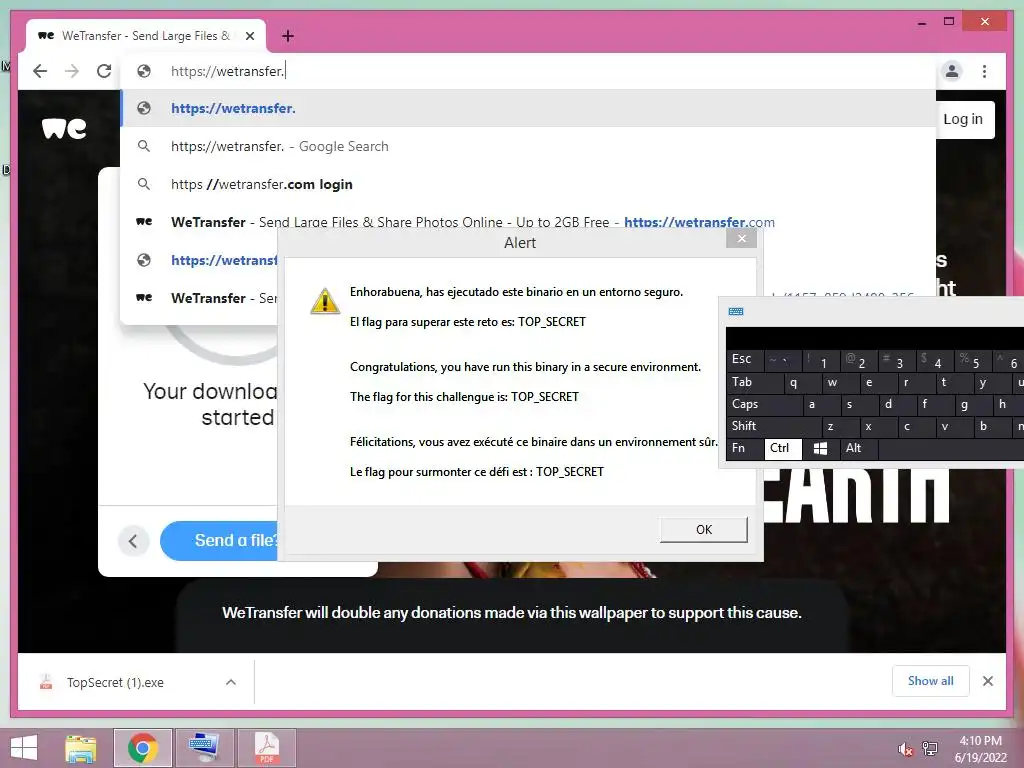Click the WeTransfer logo on the page
The height and width of the screenshot is (768, 1024).
64,128
